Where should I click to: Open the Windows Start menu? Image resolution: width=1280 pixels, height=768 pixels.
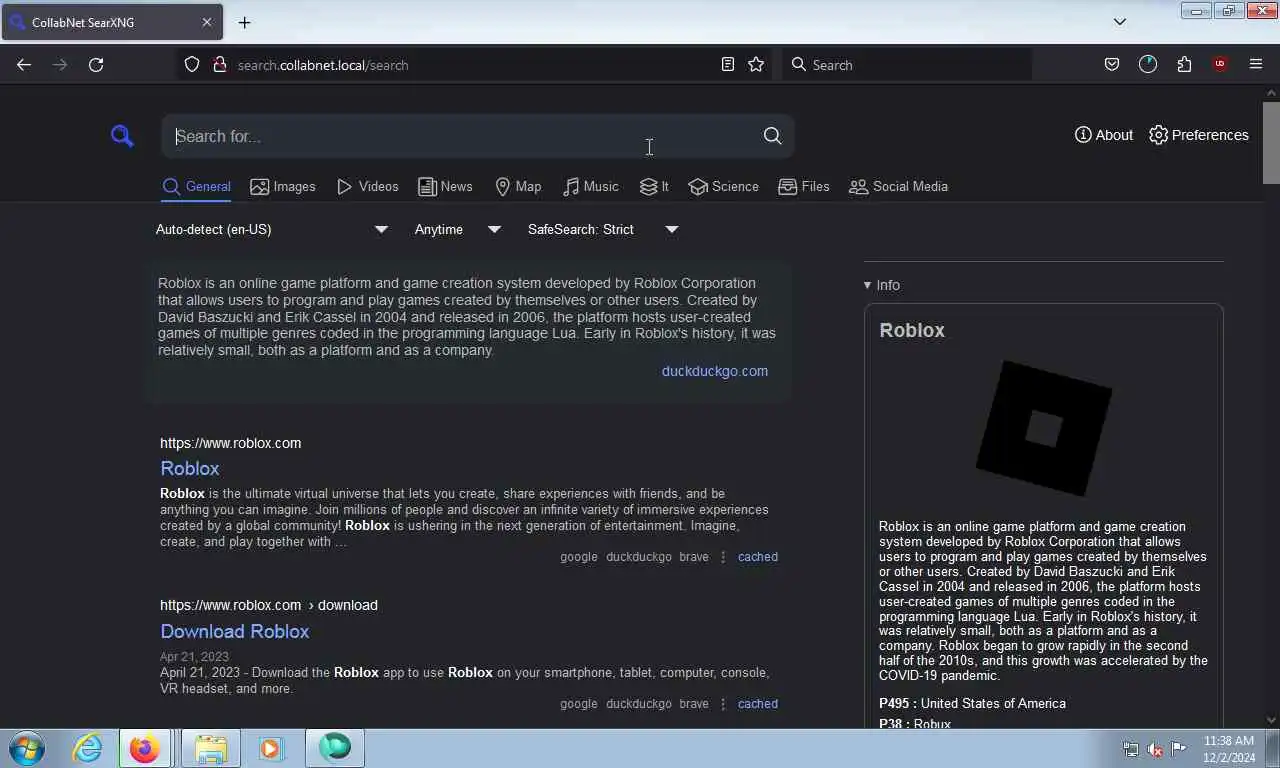[x=26, y=748]
